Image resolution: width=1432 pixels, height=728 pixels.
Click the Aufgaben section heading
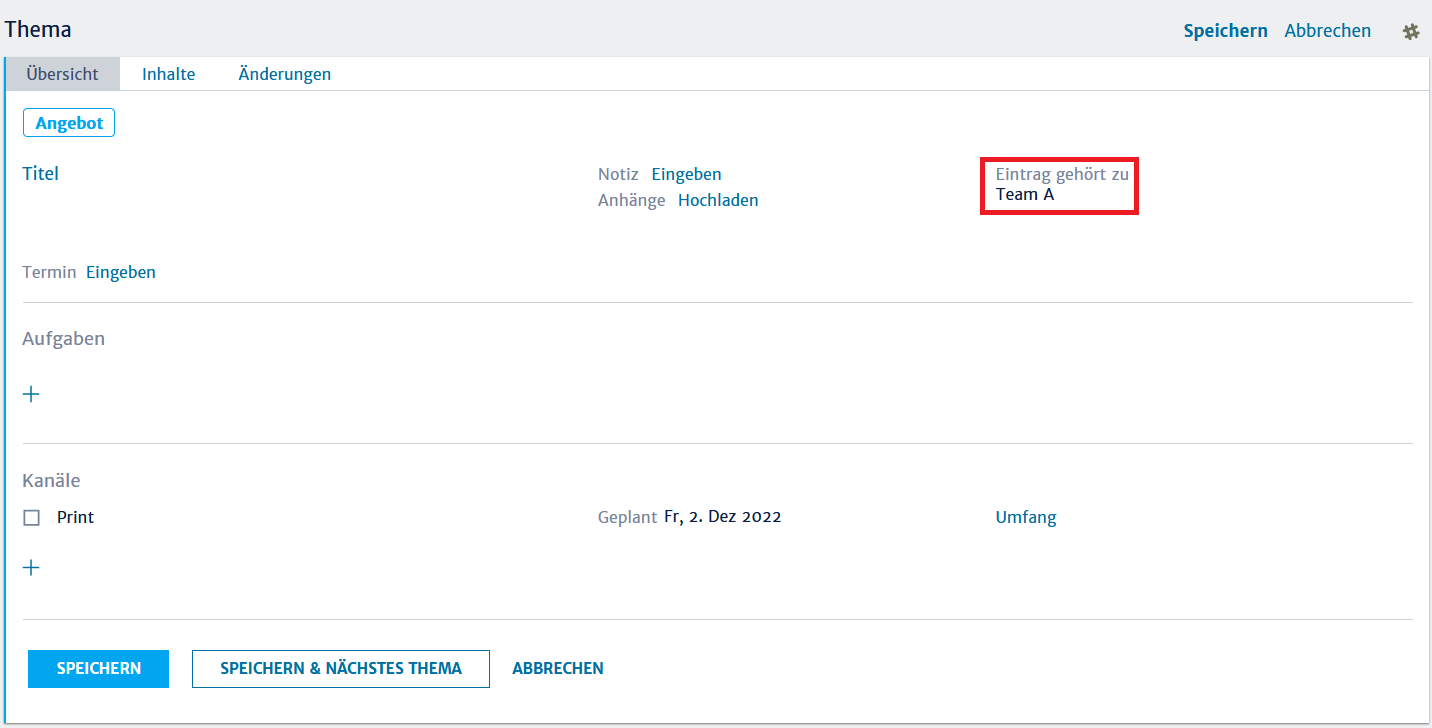click(x=63, y=339)
